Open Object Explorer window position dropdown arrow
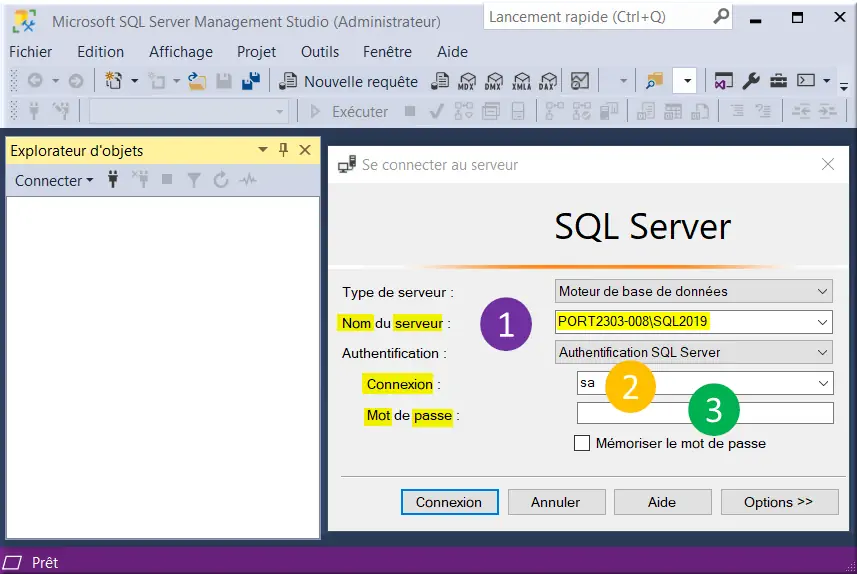The height and width of the screenshot is (574, 857). point(263,150)
